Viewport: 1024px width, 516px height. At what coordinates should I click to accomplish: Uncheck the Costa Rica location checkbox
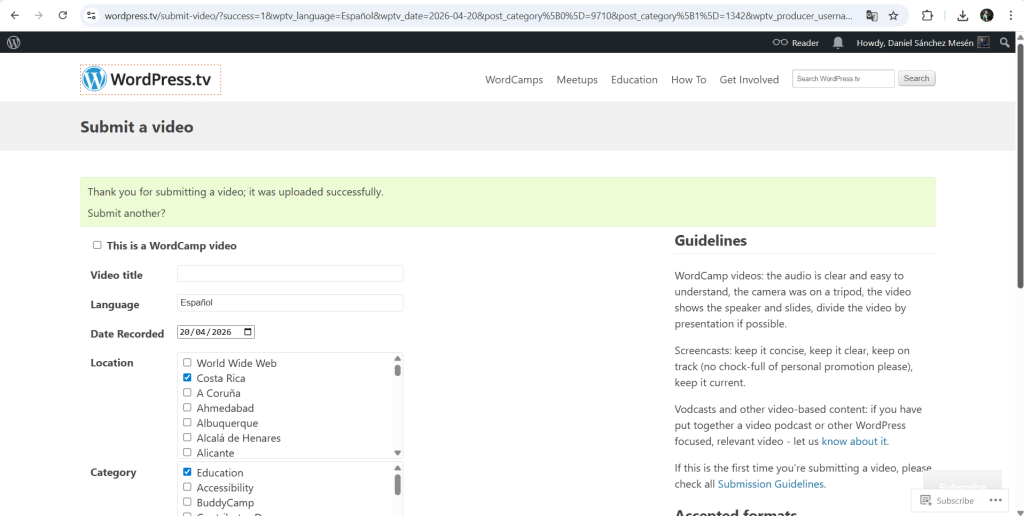click(x=187, y=378)
